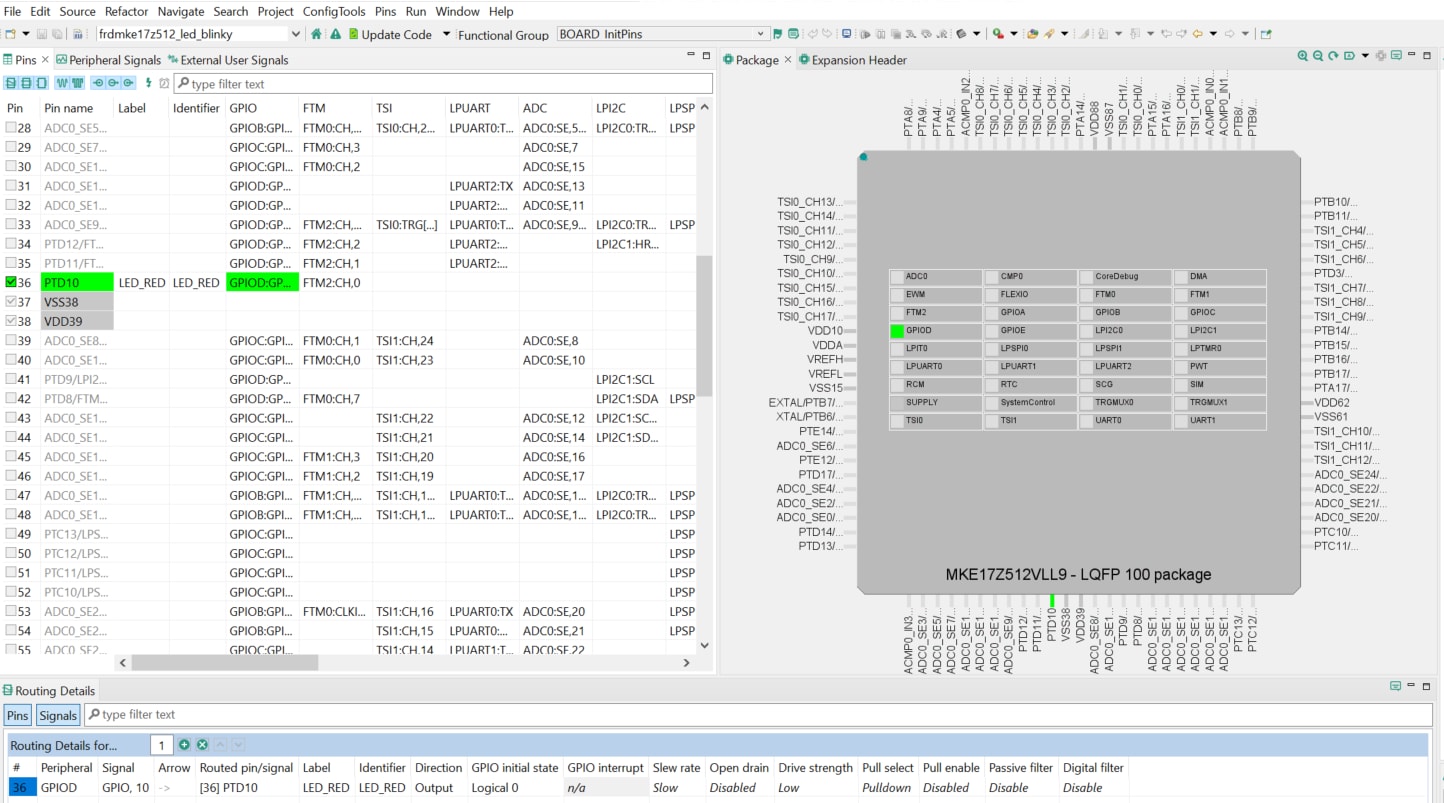Rotate the package view
This screenshot has width=1444, height=803.
[x=1333, y=56]
